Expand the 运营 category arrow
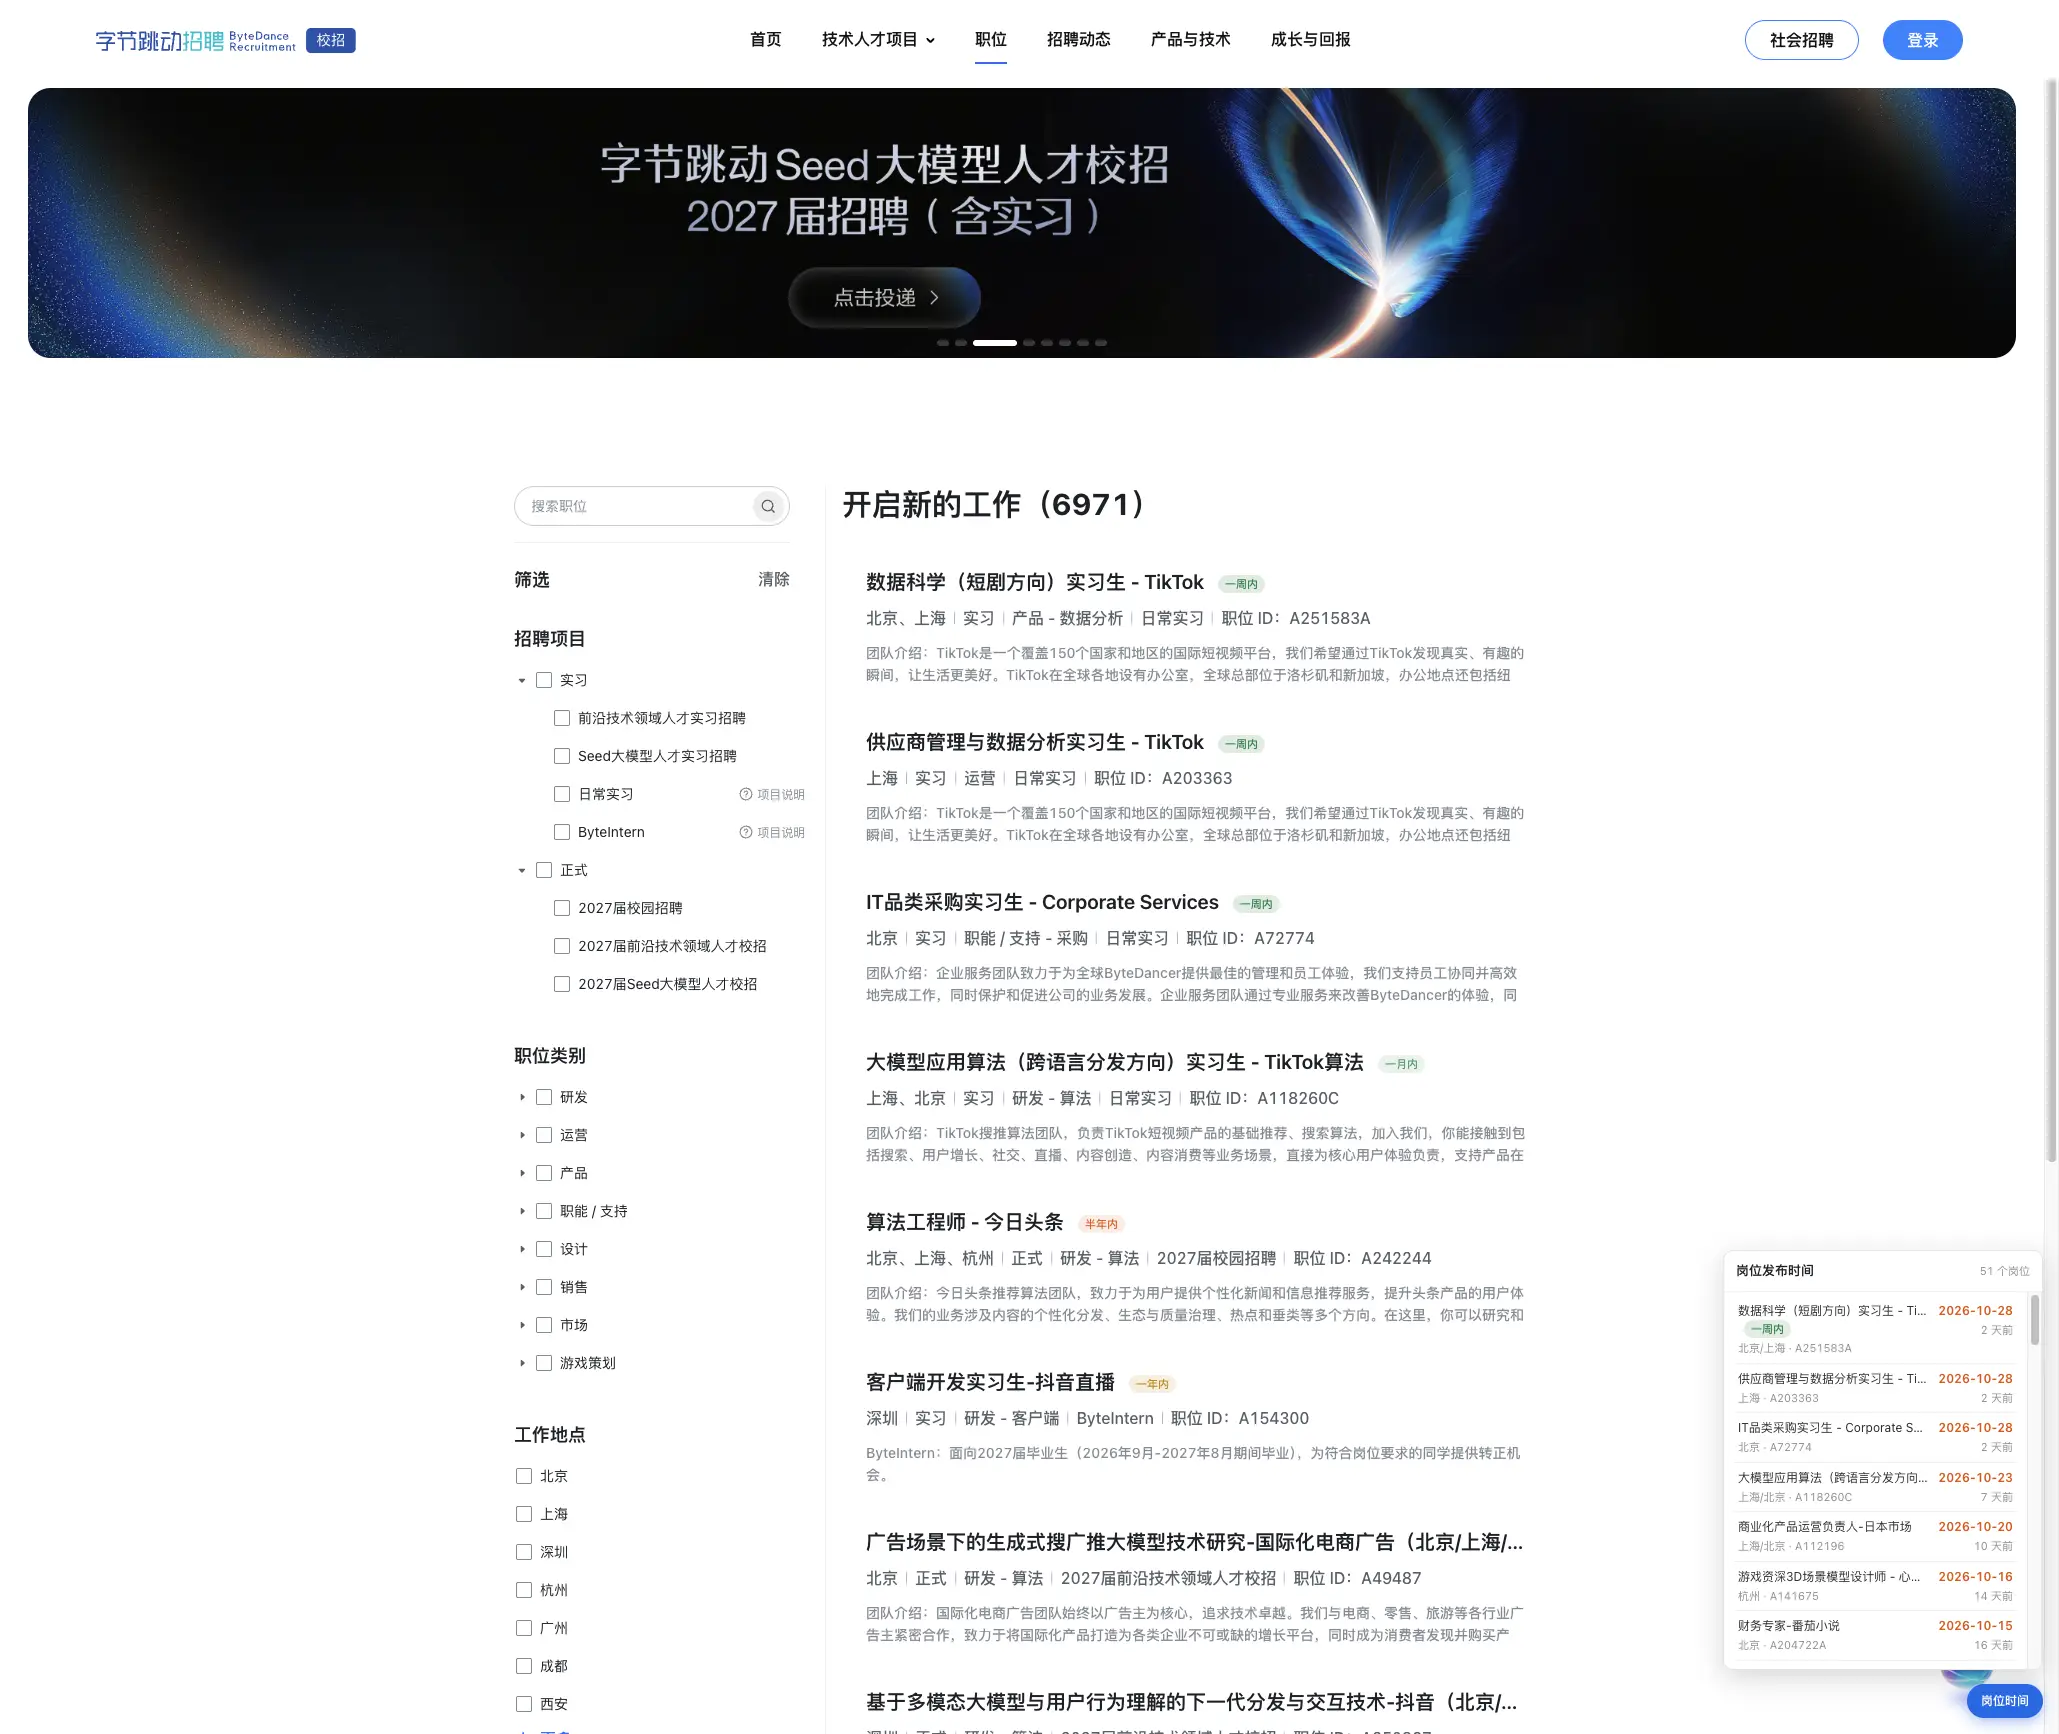Screen dimensions: 2059x1734 pos(521,1135)
